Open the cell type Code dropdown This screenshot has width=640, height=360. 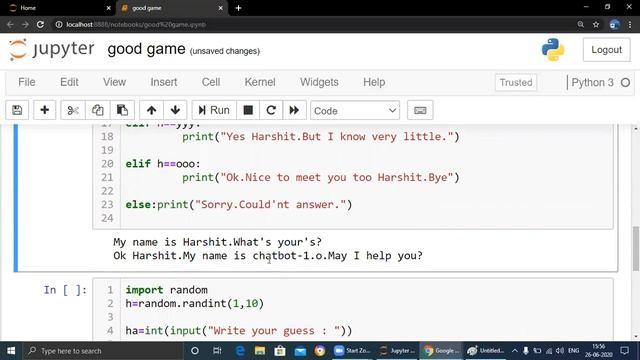(355, 111)
